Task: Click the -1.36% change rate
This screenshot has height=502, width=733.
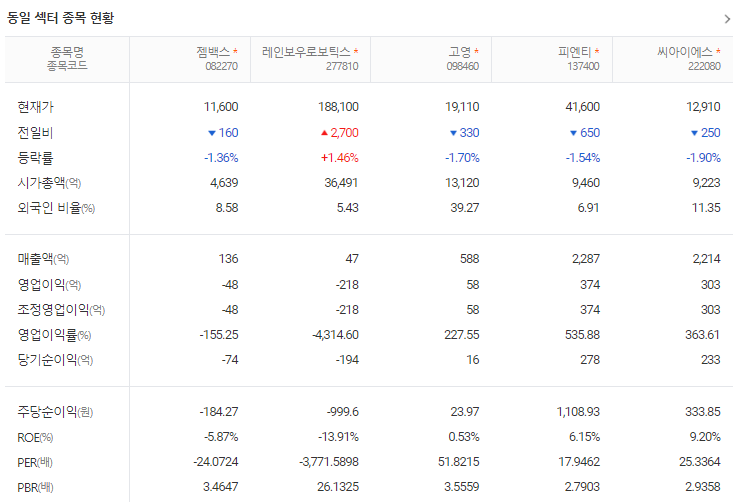Action: pyautogui.click(x=221, y=158)
